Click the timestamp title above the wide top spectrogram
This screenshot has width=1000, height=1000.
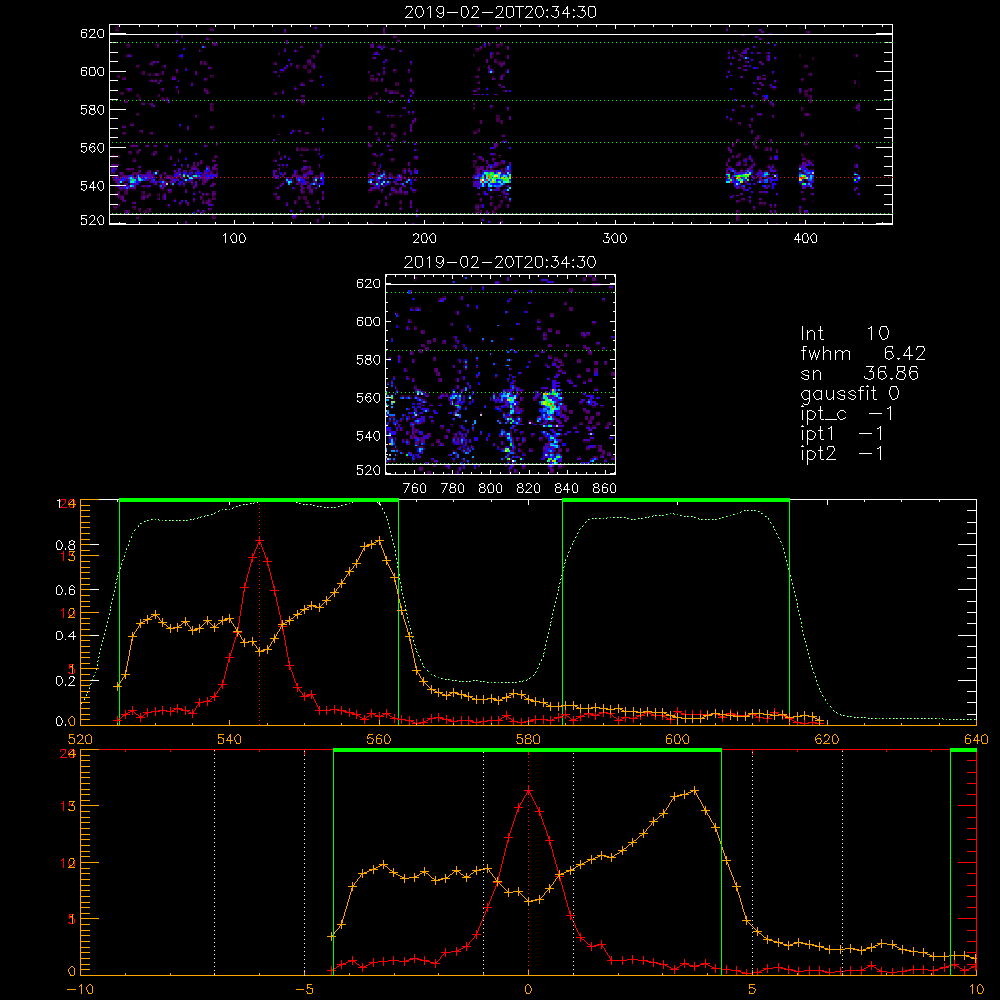pos(500,12)
